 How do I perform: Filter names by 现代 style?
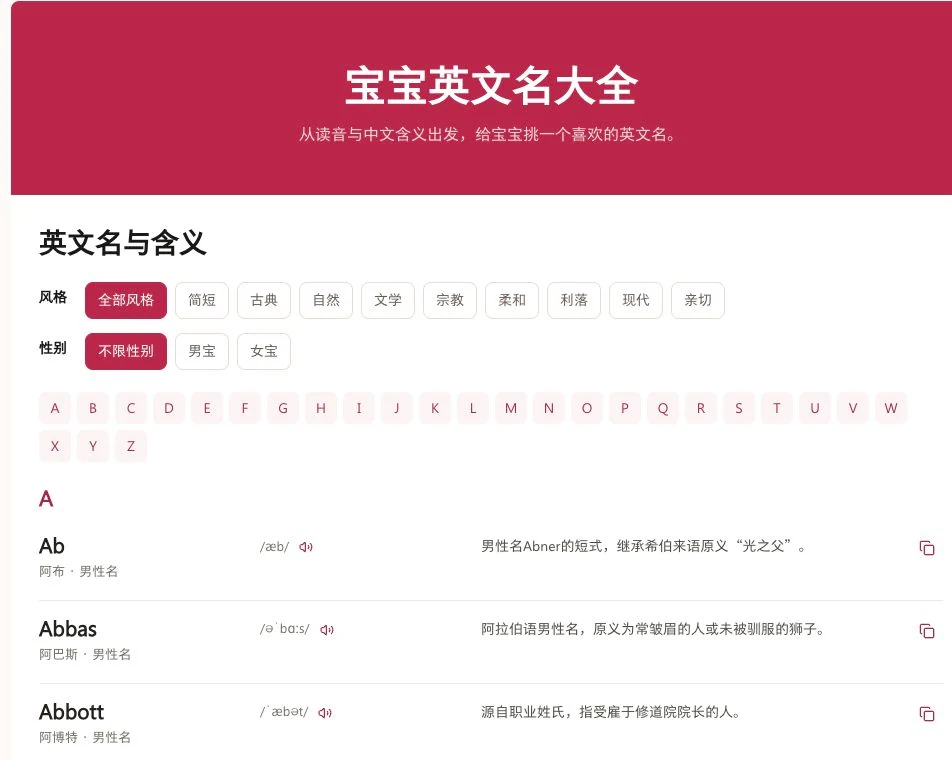click(636, 300)
